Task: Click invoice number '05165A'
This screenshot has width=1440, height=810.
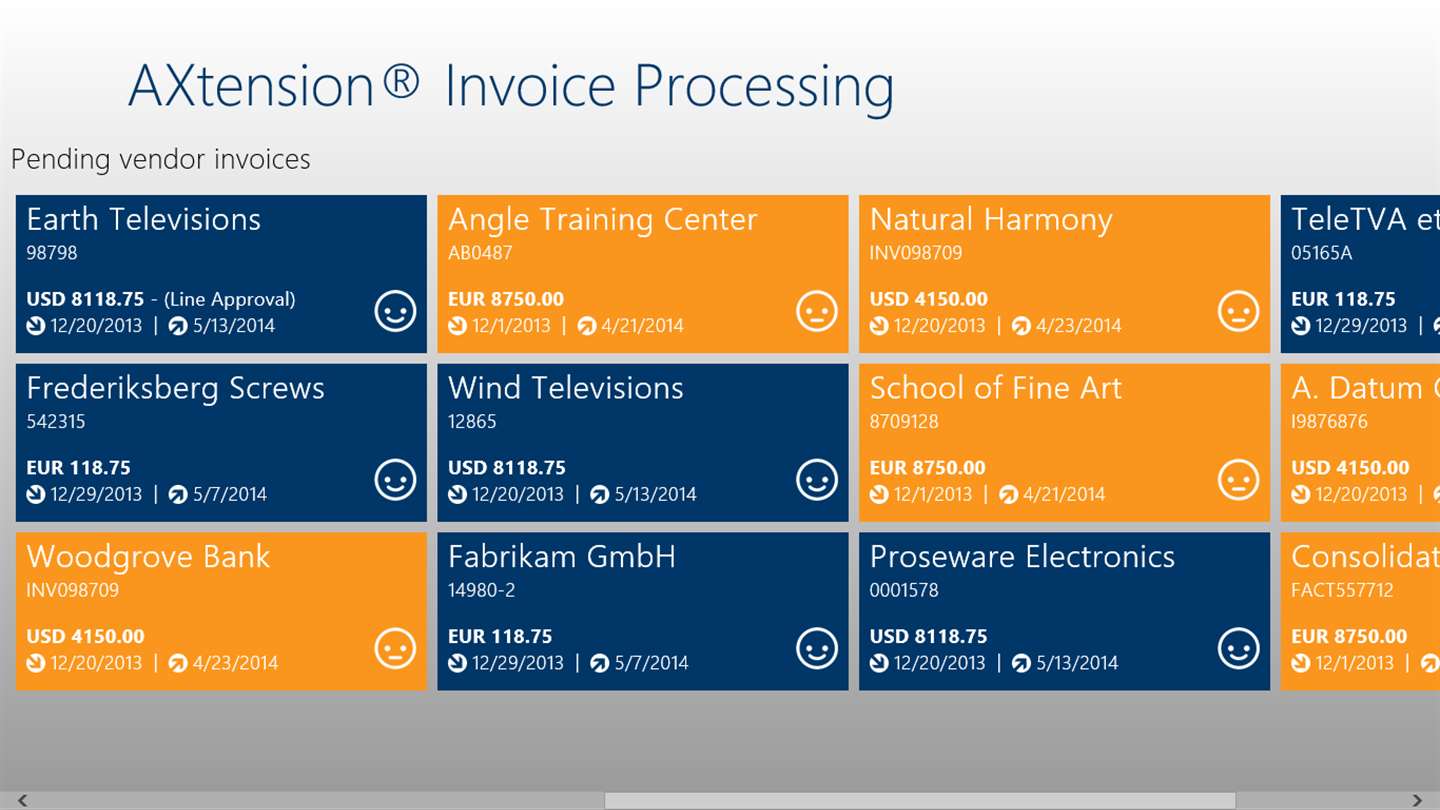Action: coord(1322,253)
